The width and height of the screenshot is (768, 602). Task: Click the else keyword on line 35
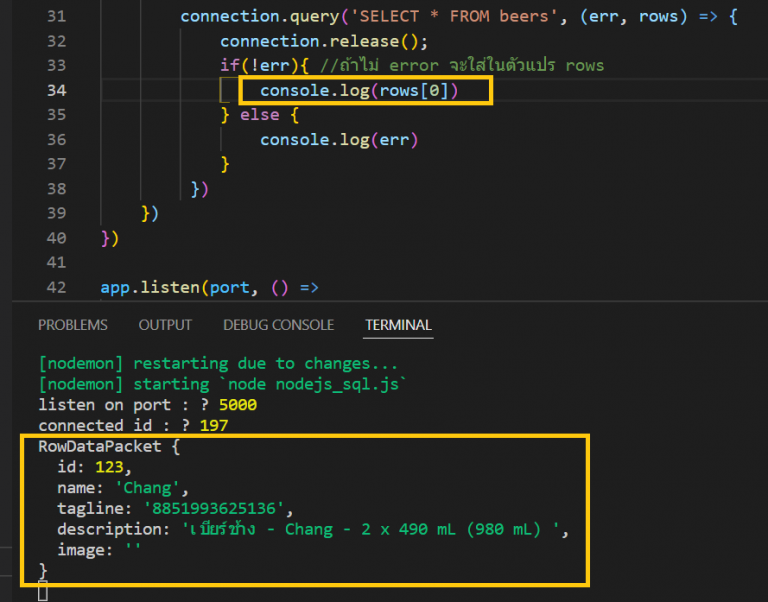click(260, 115)
